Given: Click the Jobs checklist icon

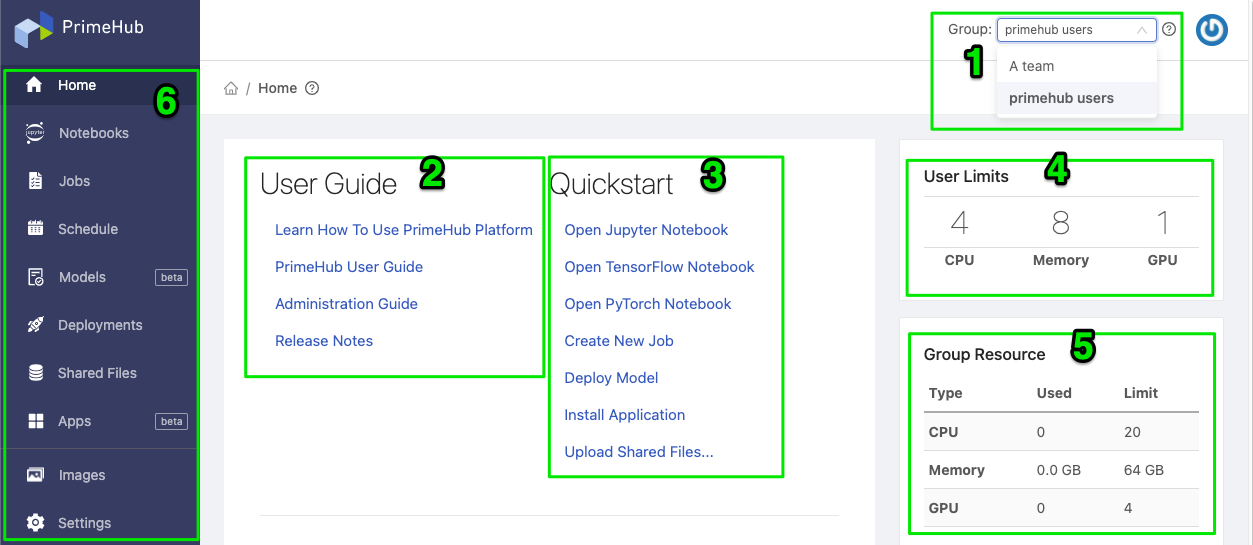Looking at the screenshot, I should click(x=35, y=181).
